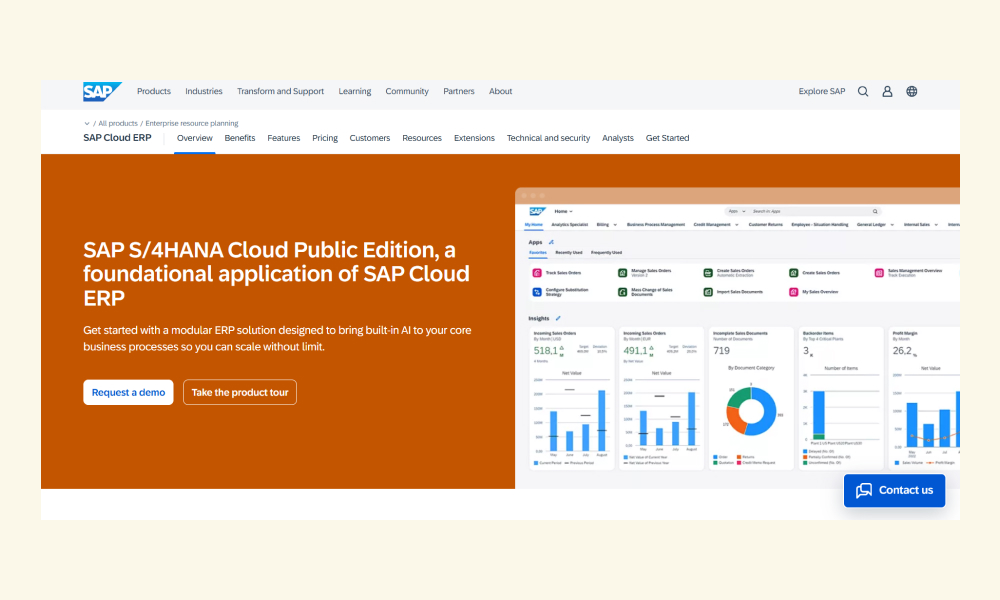Image resolution: width=1000 pixels, height=600 pixels.
Task: Click the Backorder Items 3K card
Action: (x=841, y=399)
